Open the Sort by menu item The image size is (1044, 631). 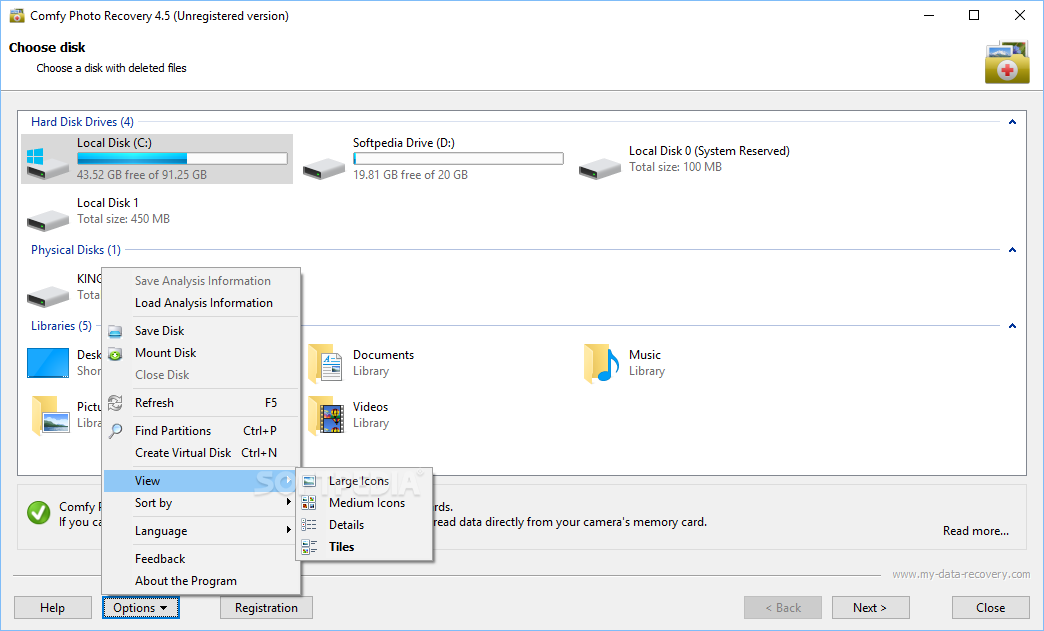tap(202, 503)
